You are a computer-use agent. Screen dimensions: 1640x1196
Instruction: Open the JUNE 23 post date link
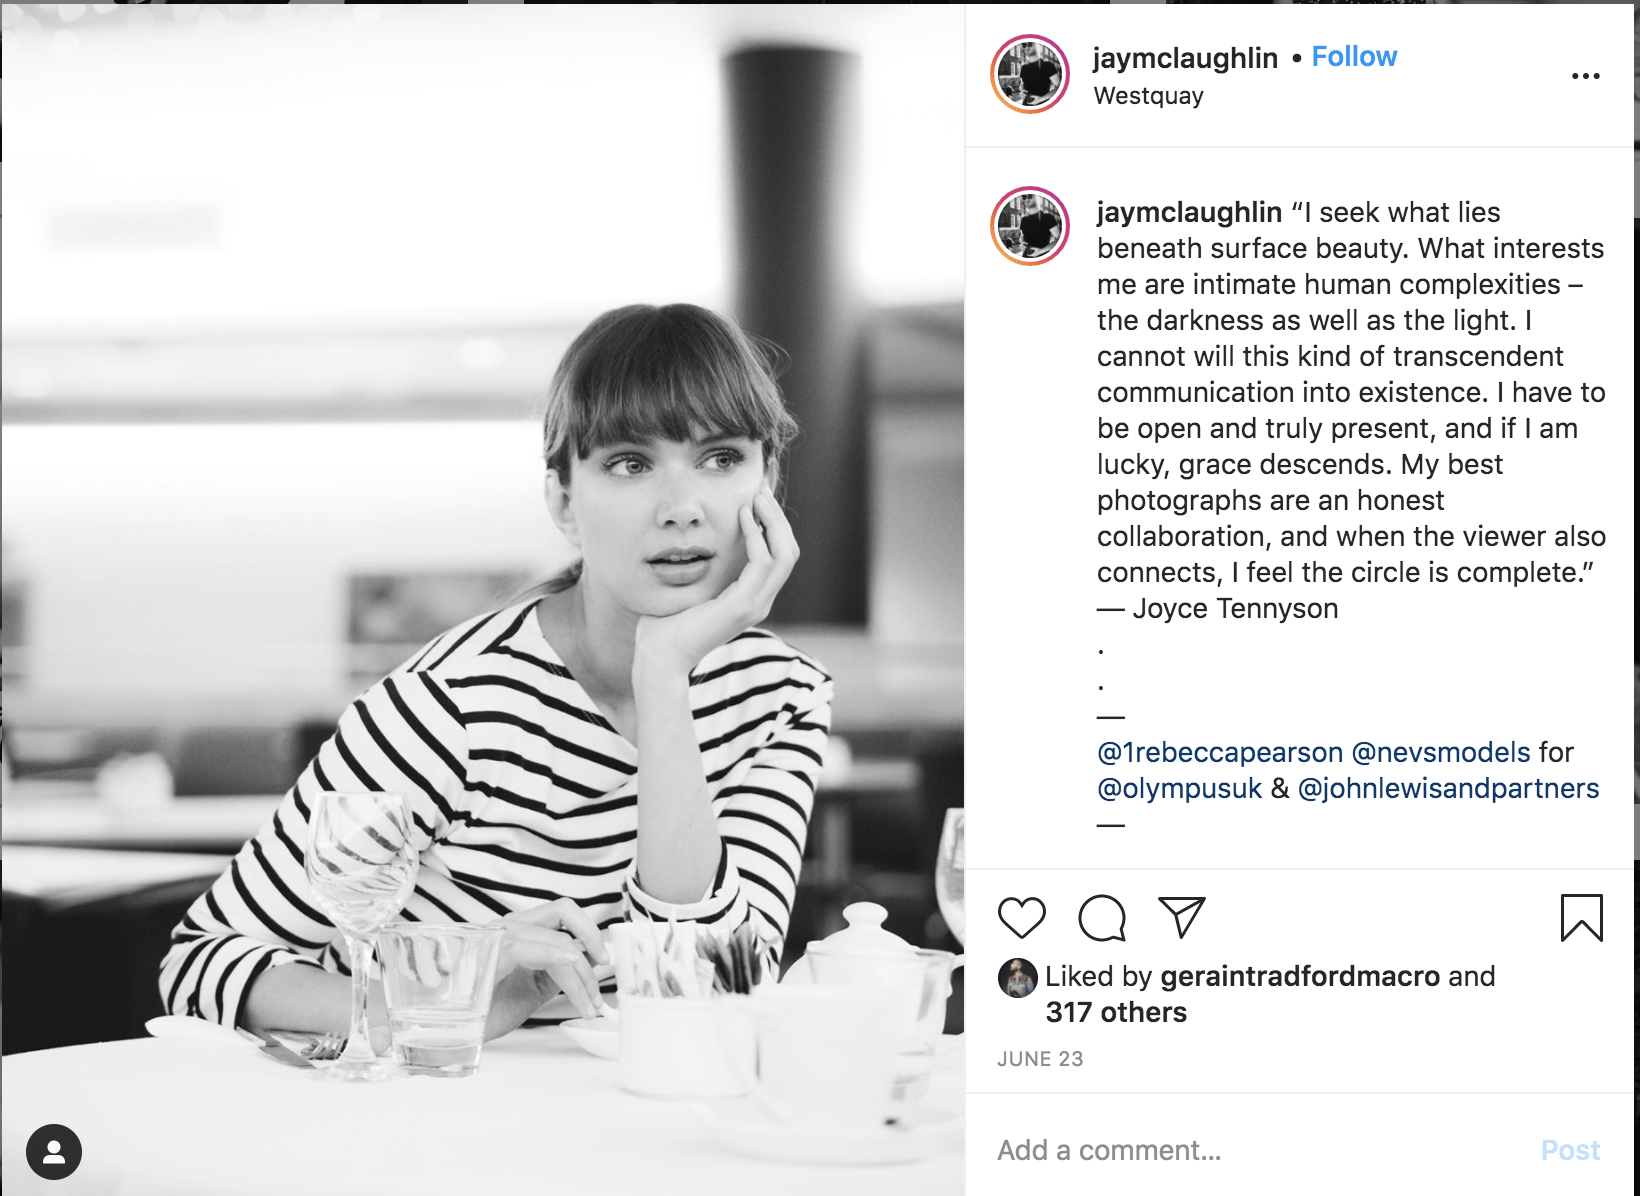[1040, 1059]
